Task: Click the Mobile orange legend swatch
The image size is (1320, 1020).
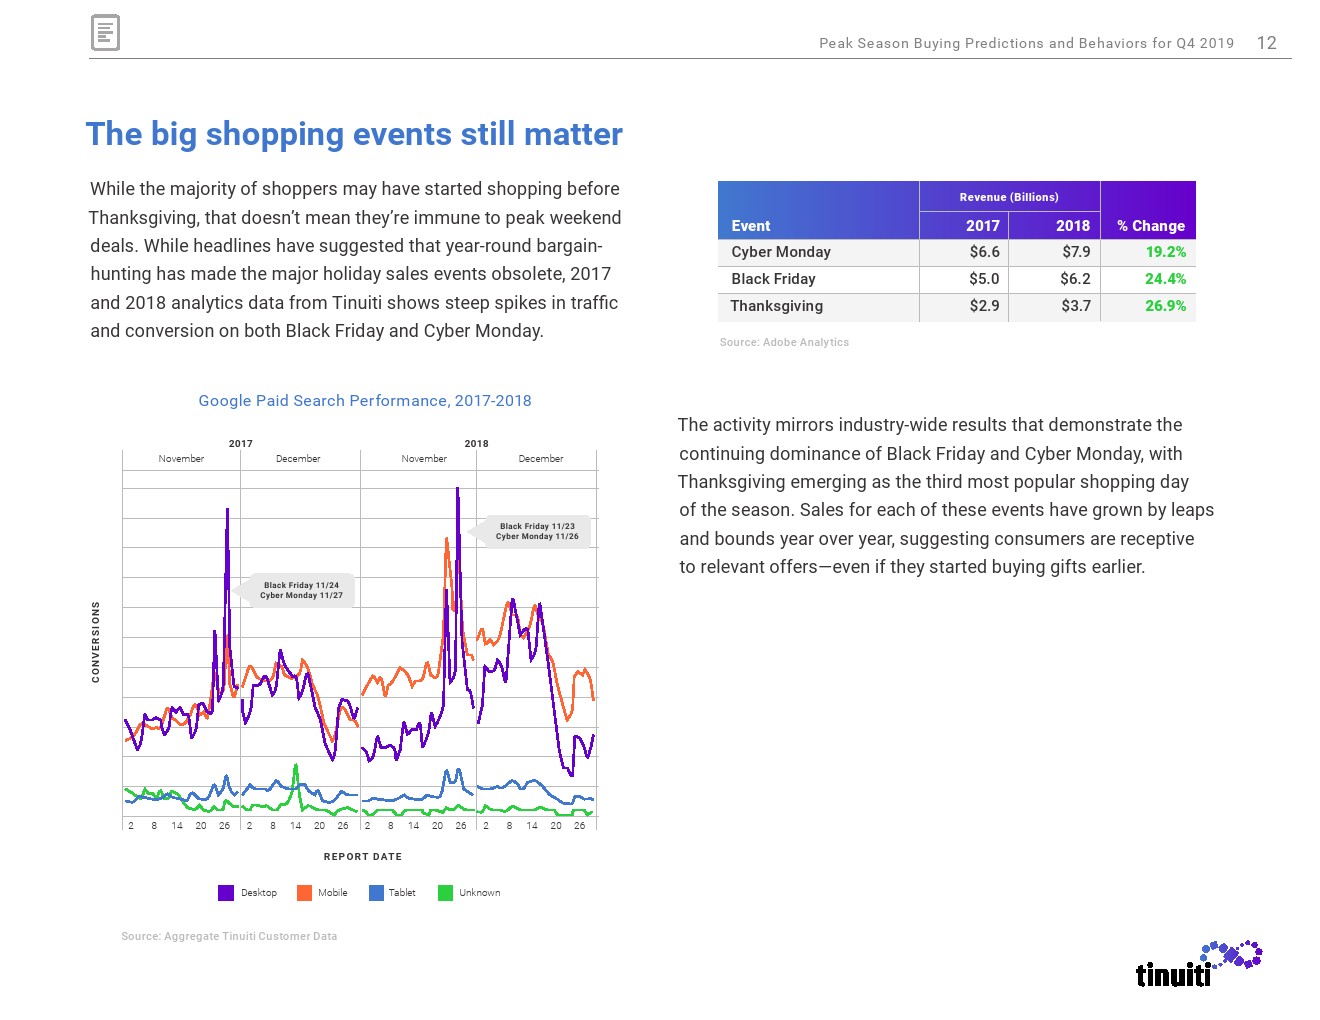Action: point(304,893)
